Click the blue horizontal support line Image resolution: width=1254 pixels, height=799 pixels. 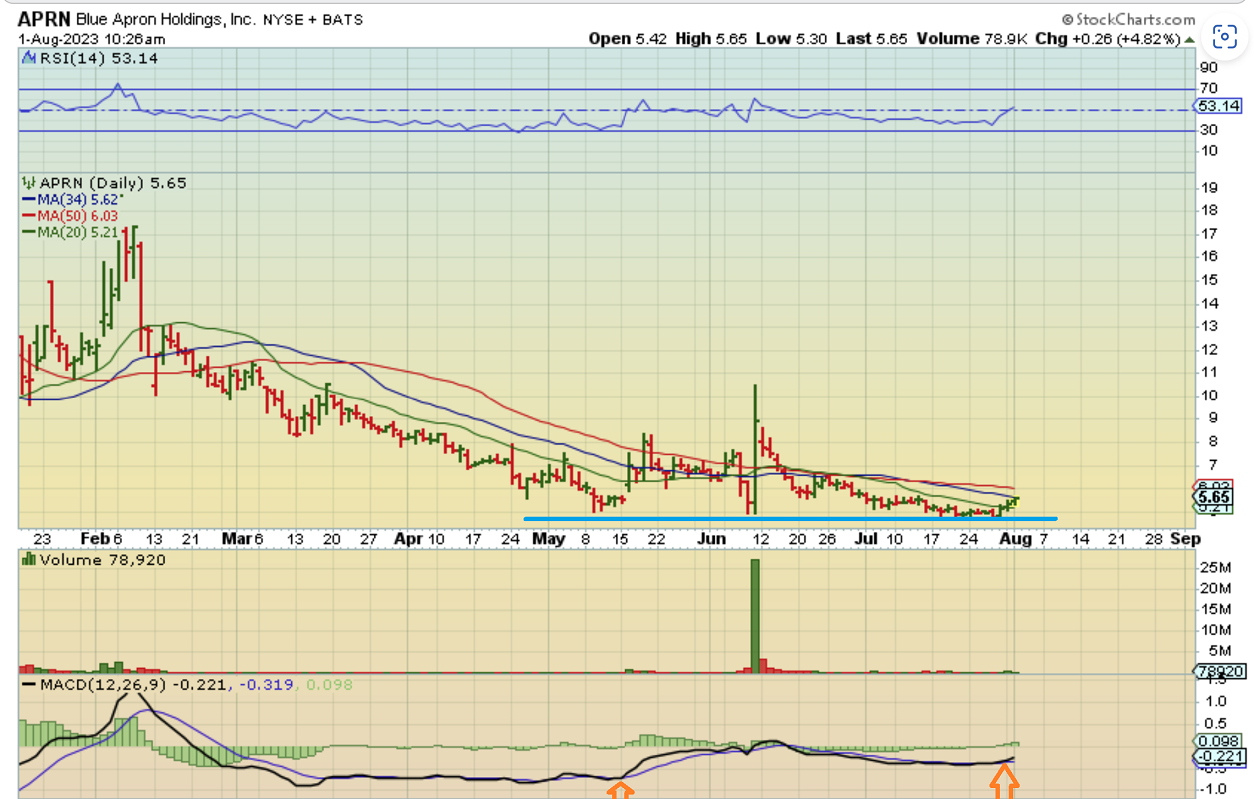790,518
